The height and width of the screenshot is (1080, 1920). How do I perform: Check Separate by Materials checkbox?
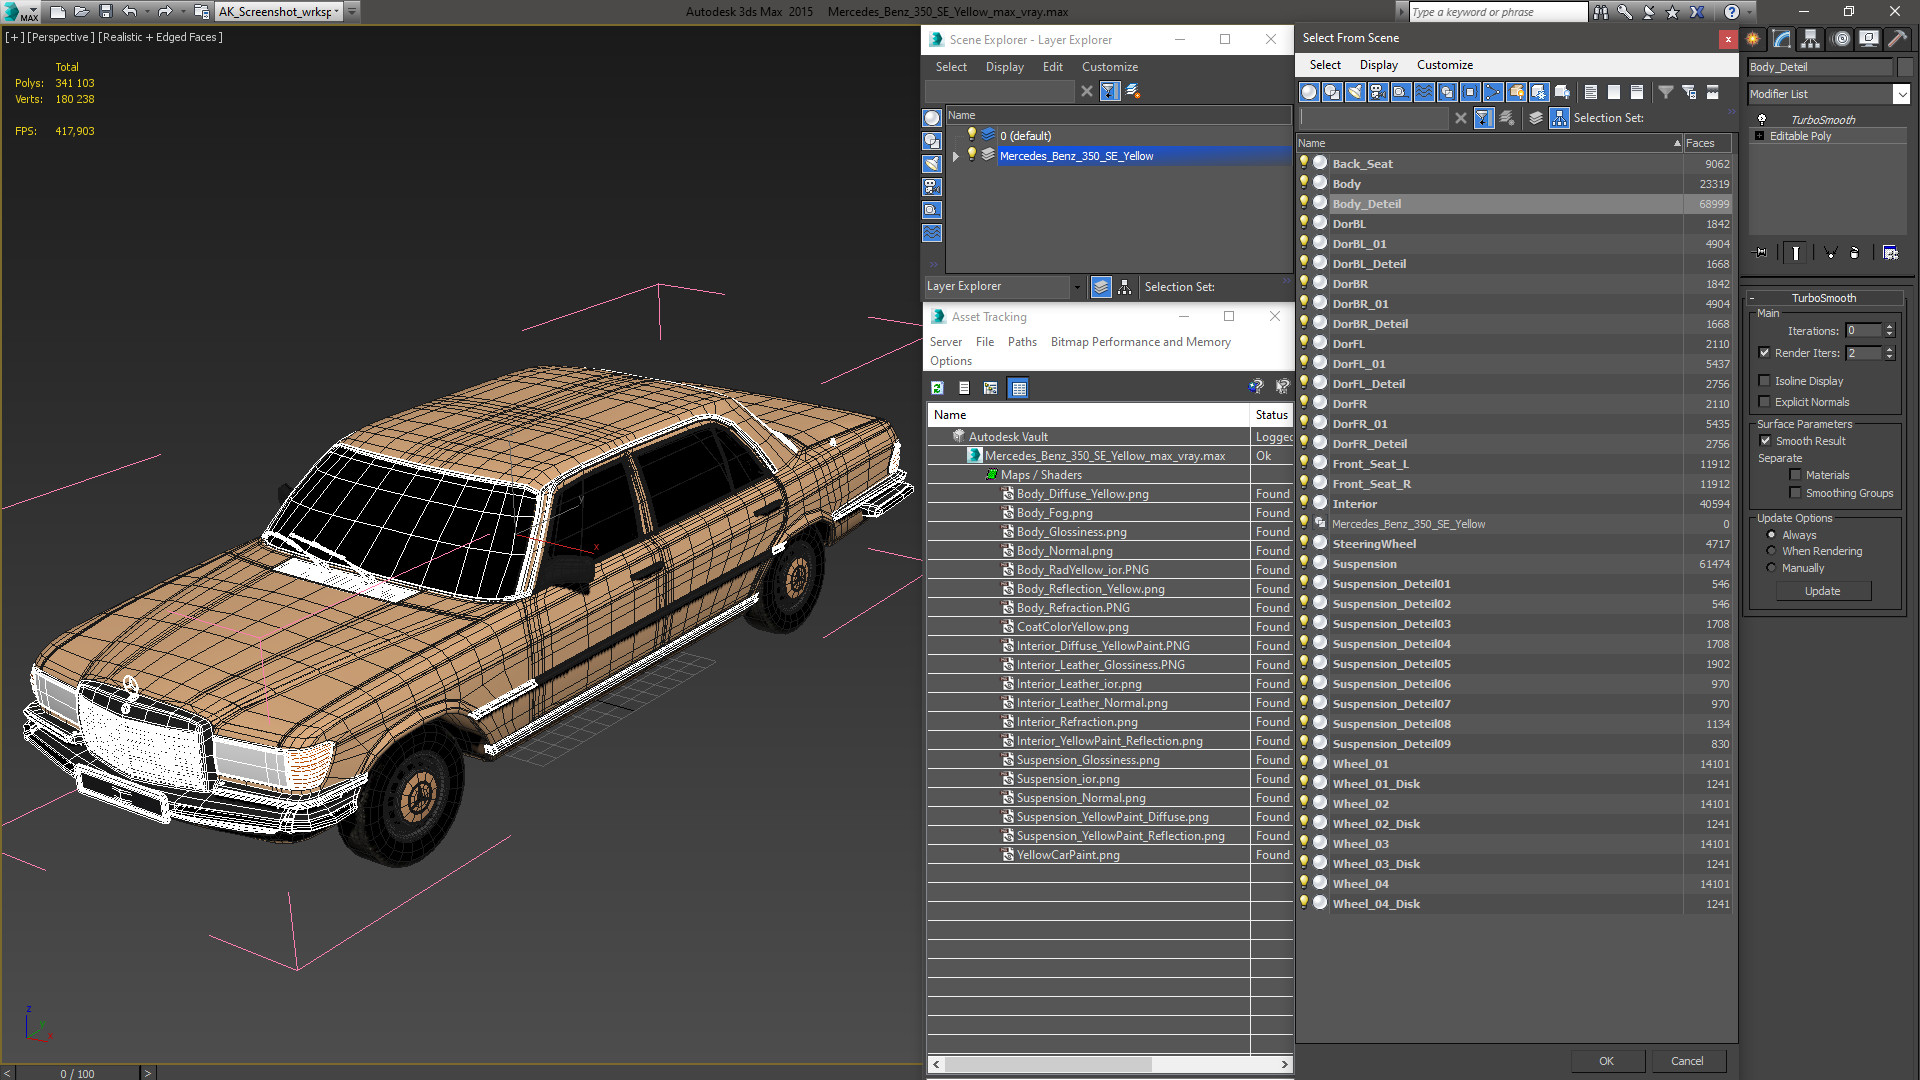[1795, 475]
